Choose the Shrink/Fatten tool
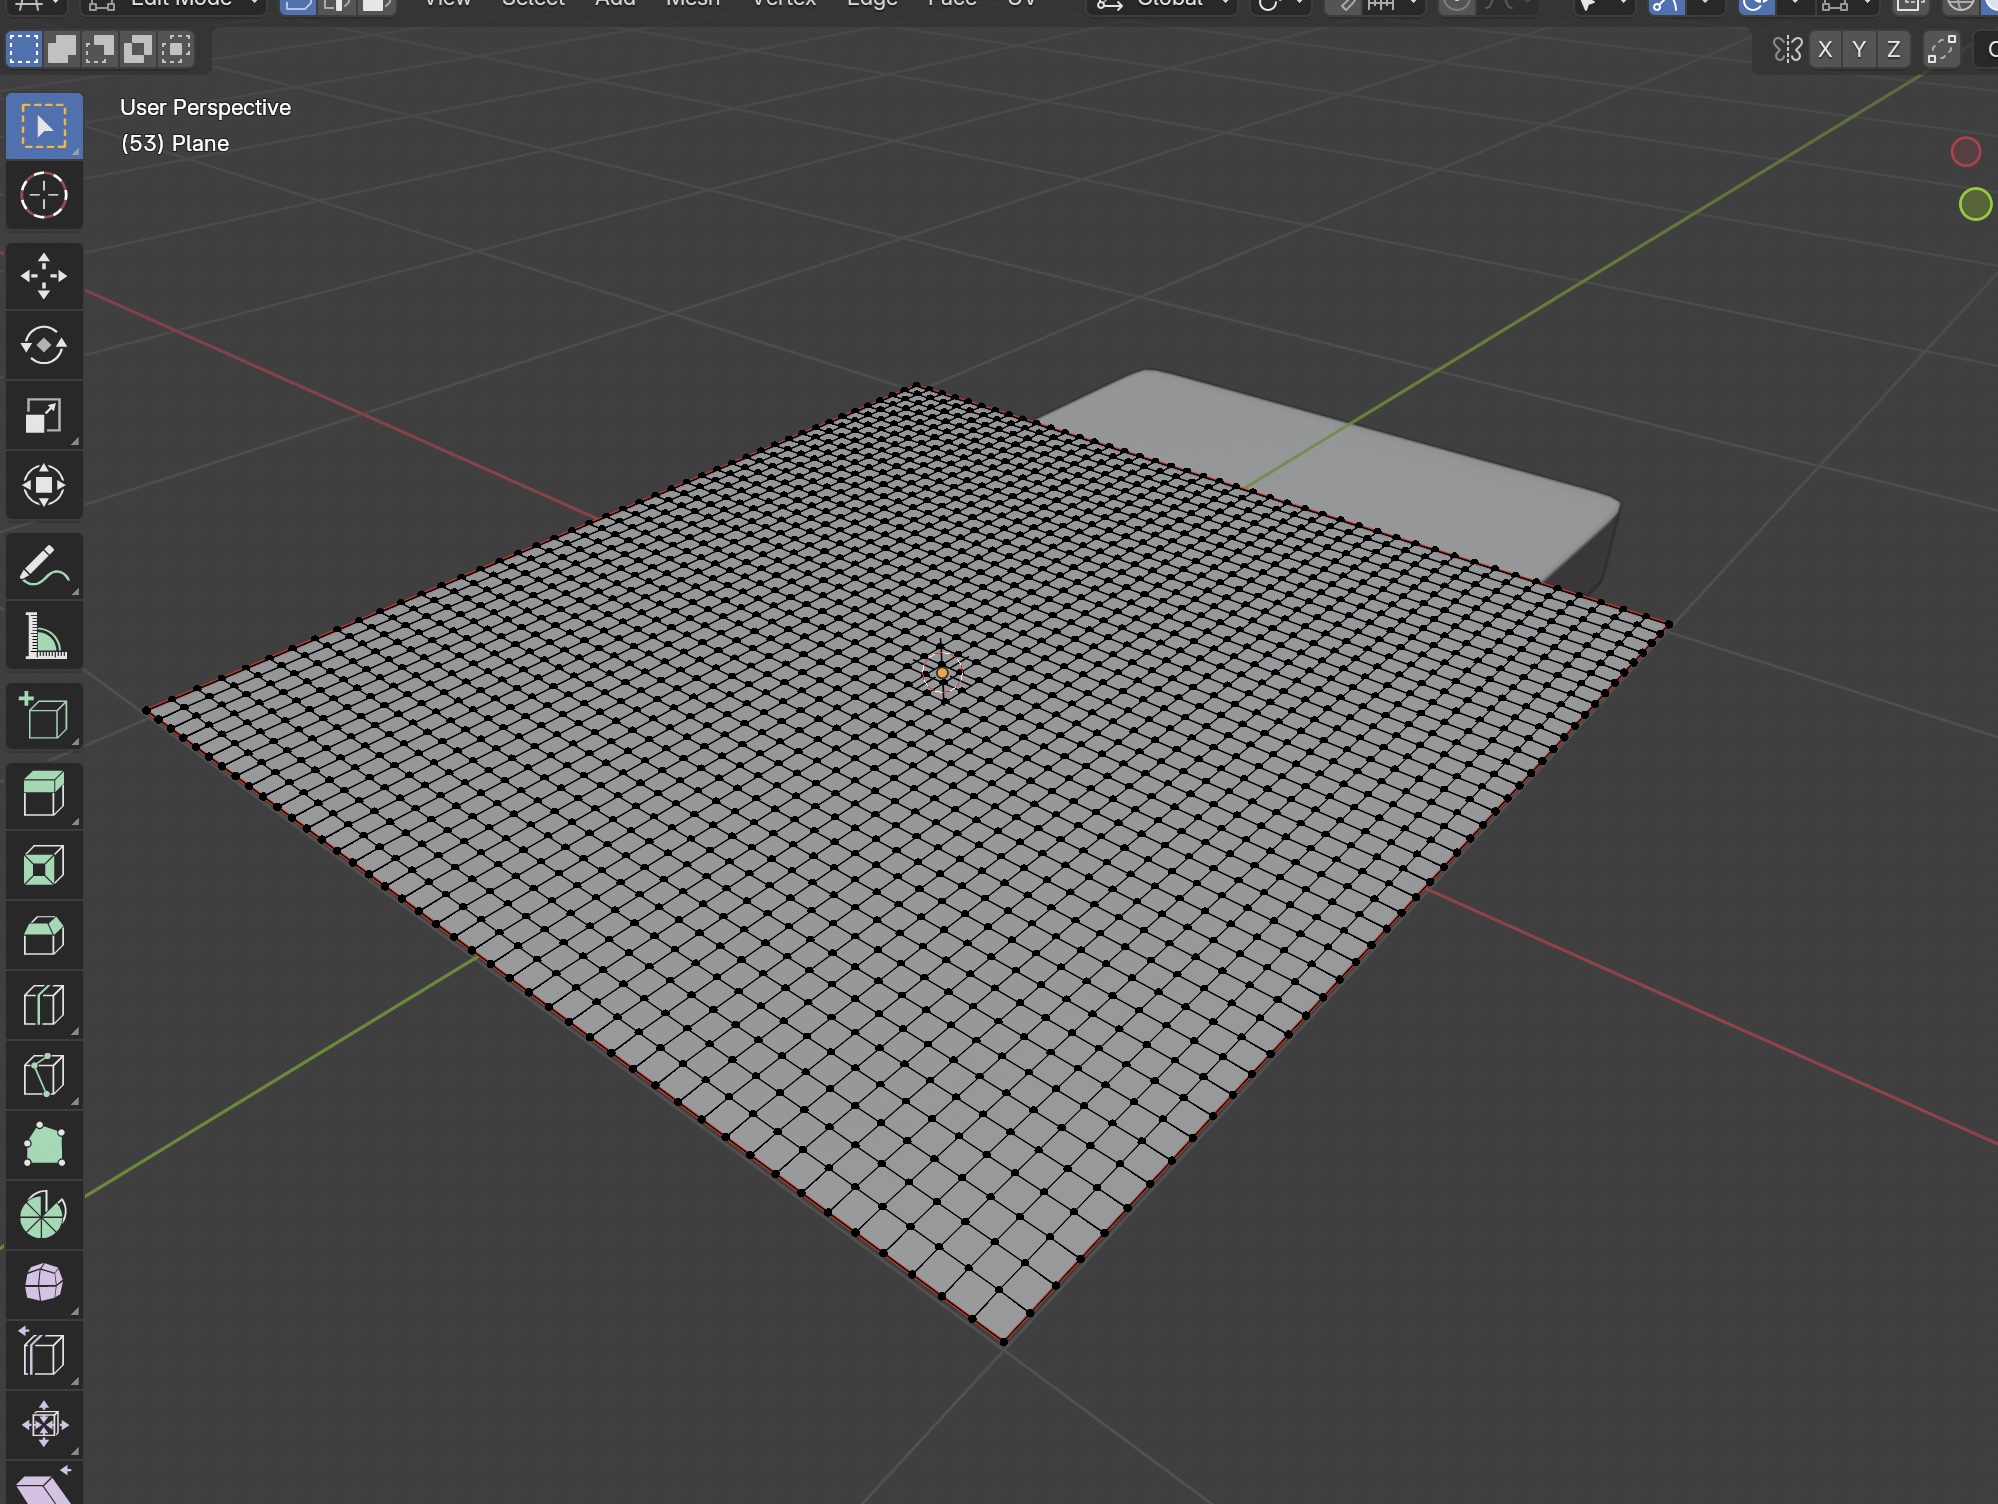The width and height of the screenshot is (1998, 1504). pos(44,1425)
